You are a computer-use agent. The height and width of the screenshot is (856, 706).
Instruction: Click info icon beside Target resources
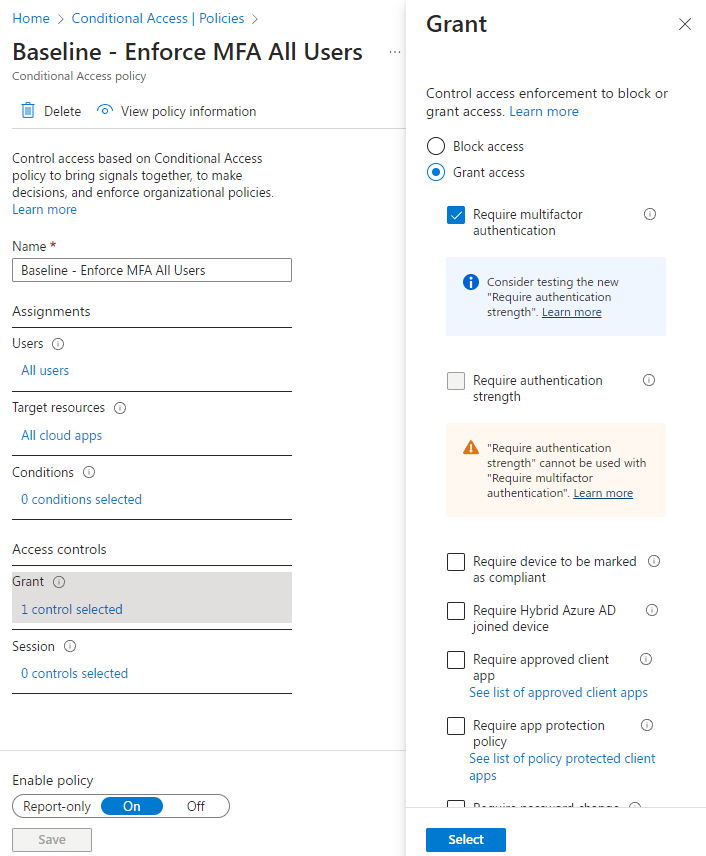tap(120, 408)
